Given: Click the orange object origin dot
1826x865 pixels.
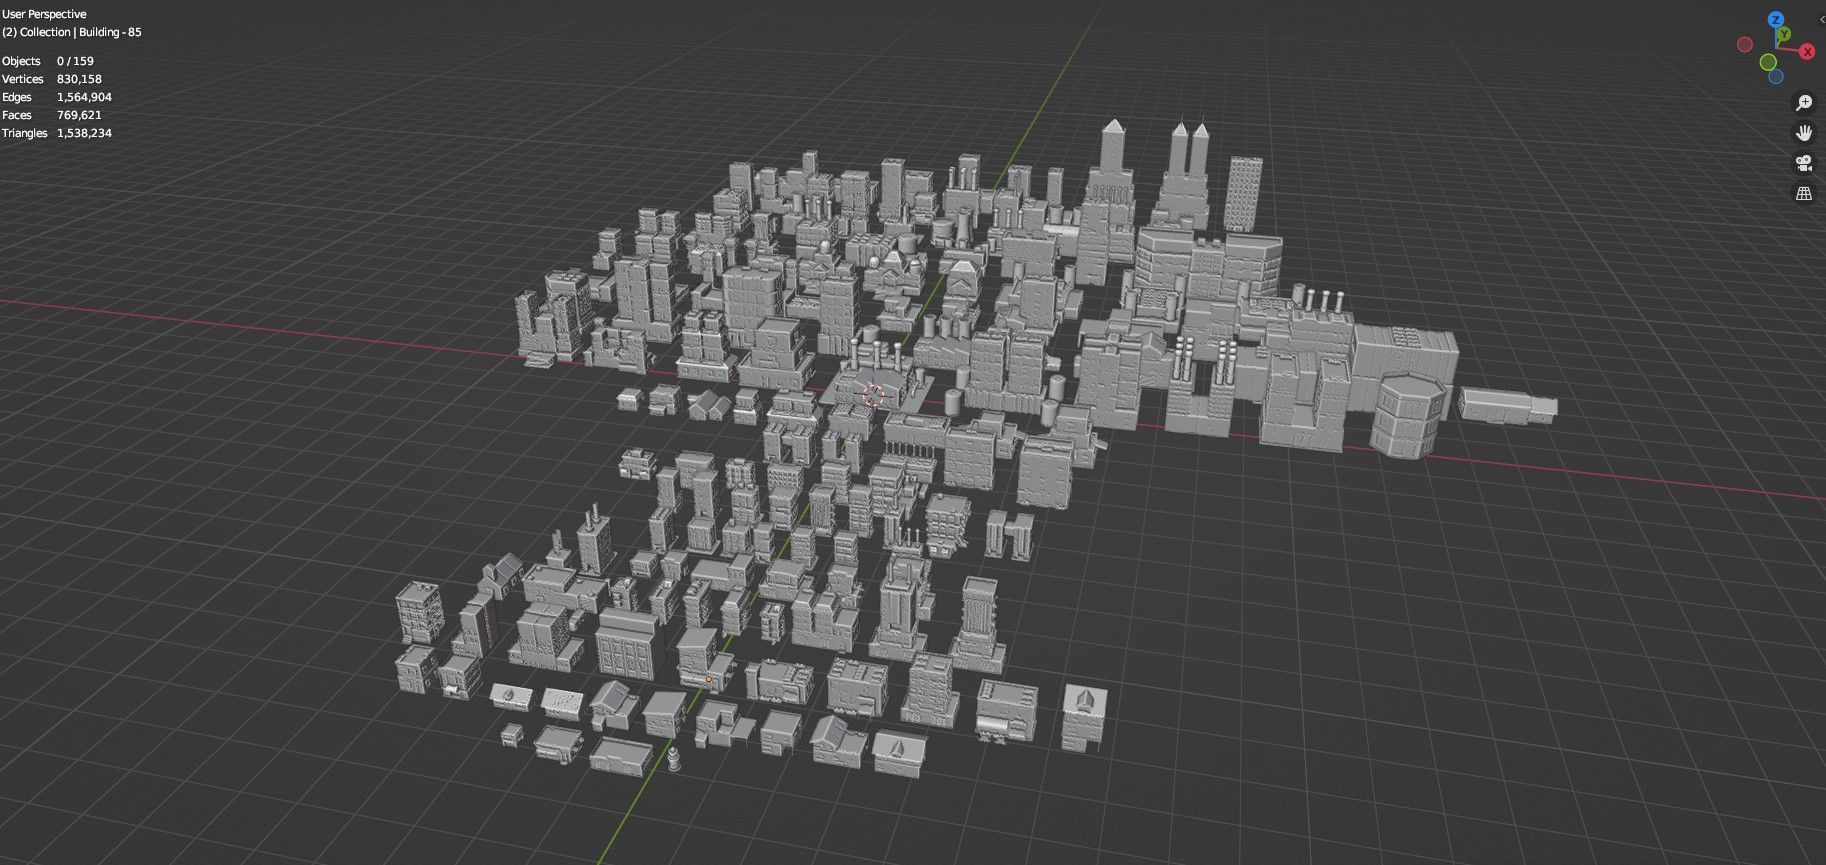Looking at the screenshot, I should coord(709,679).
